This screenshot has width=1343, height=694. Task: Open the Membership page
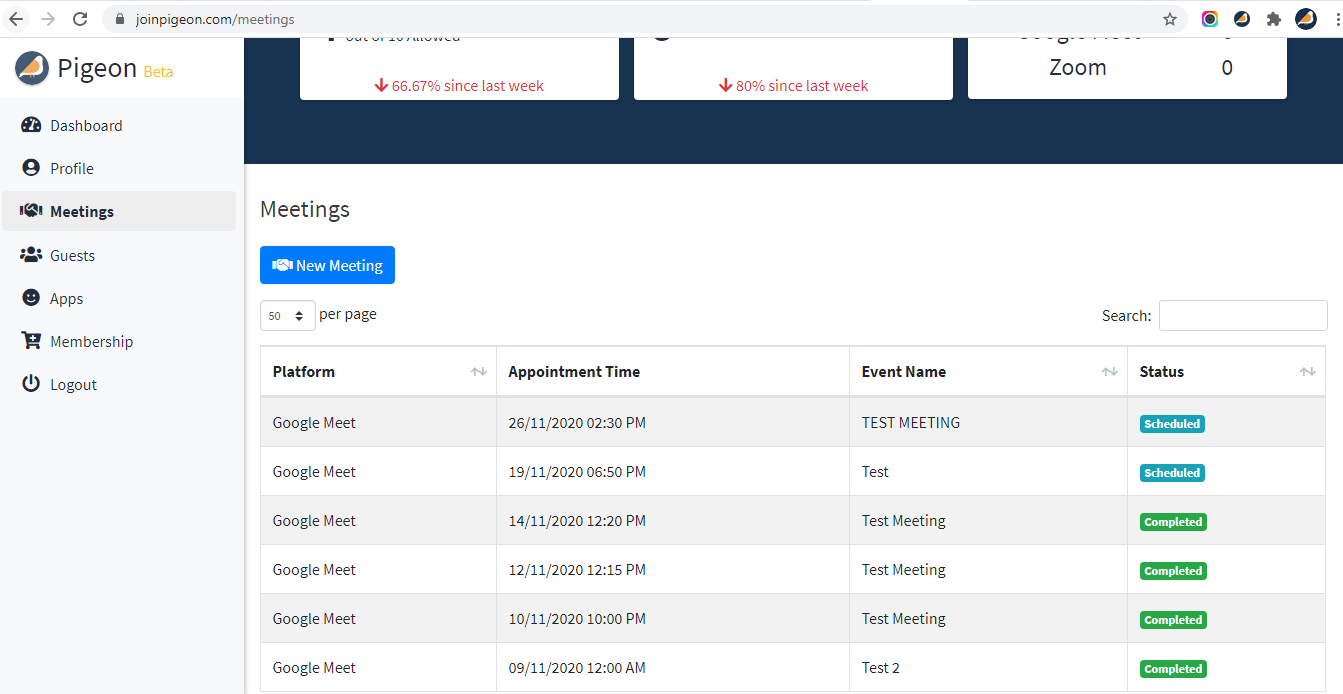coord(91,342)
